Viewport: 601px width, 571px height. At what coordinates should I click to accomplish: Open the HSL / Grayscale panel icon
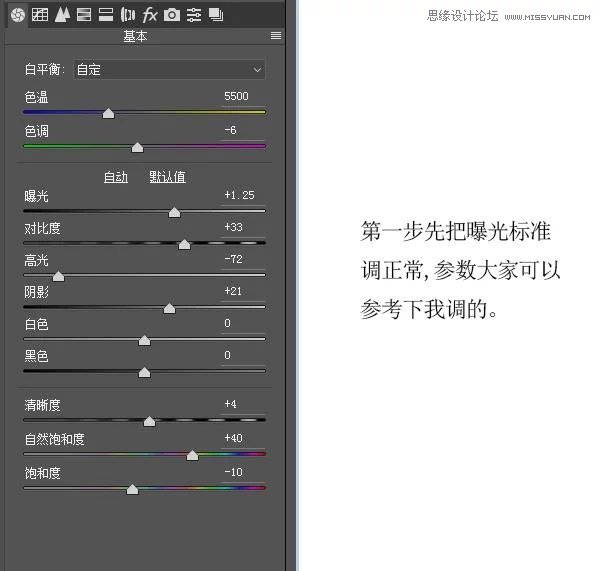pyautogui.click(x=84, y=15)
